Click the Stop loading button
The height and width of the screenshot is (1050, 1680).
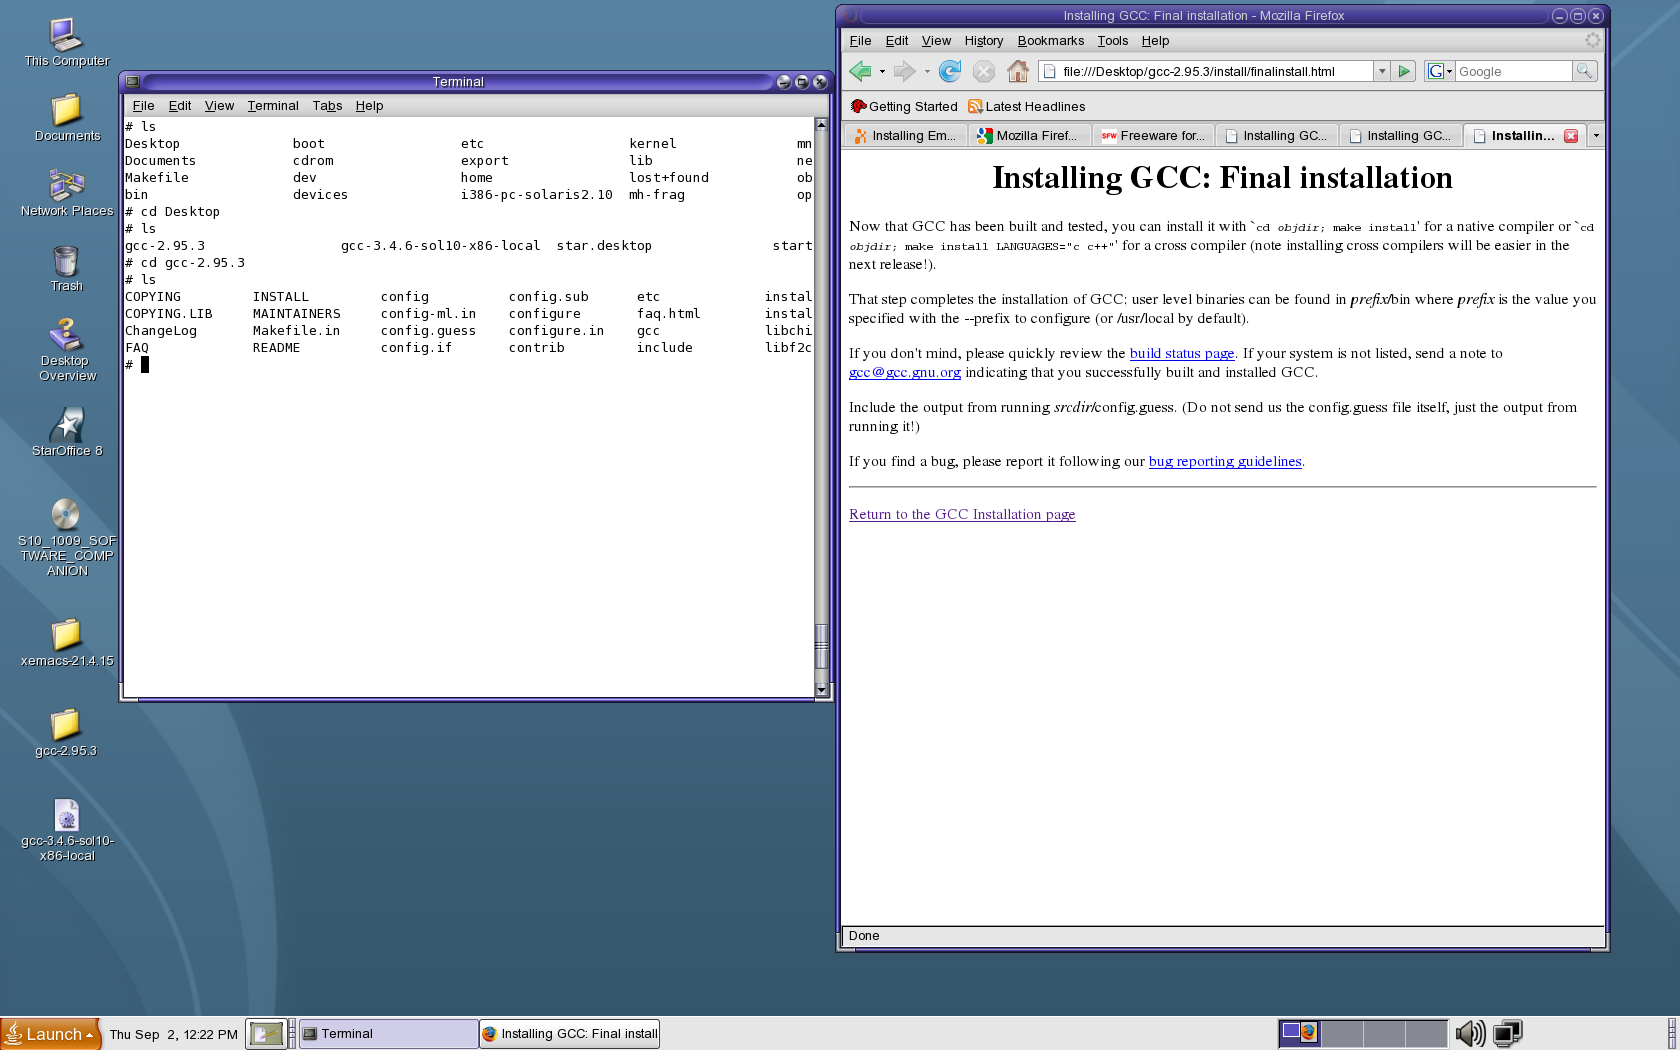click(984, 71)
